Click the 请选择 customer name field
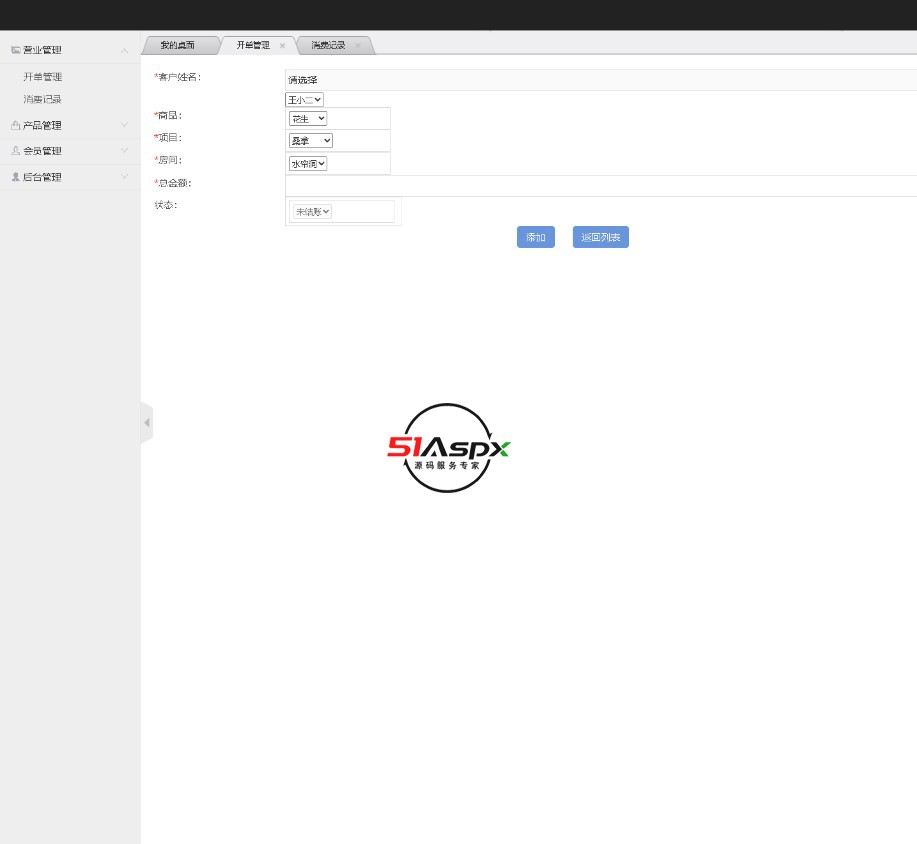This screenshot has width=917, height=844. 601,80
